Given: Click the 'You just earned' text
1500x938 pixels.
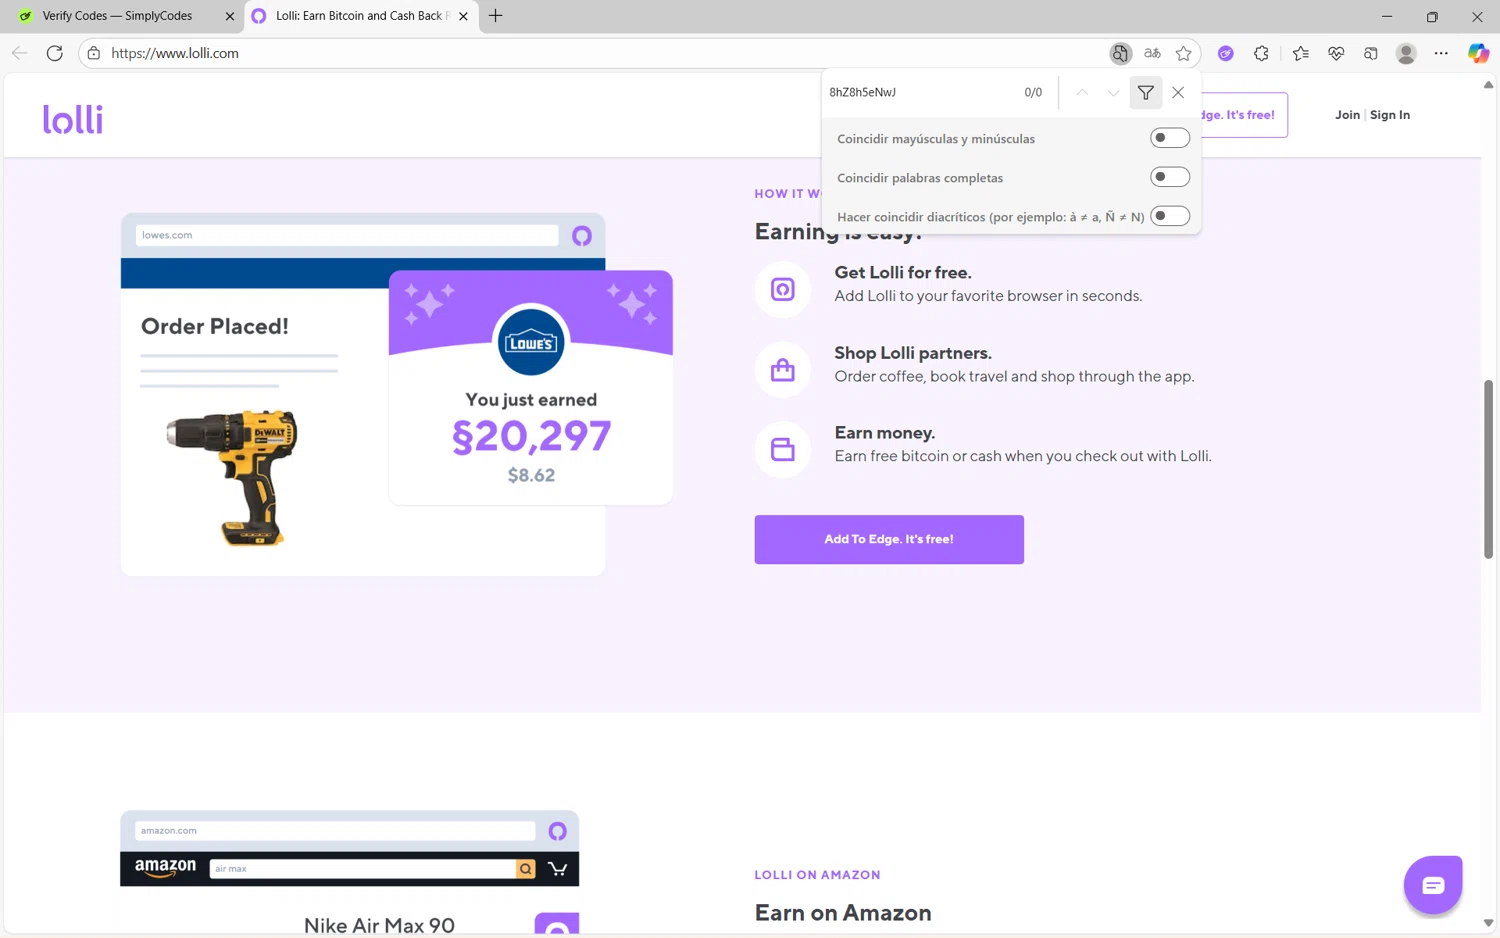Looking at the screenshot, I should [531, 400].
